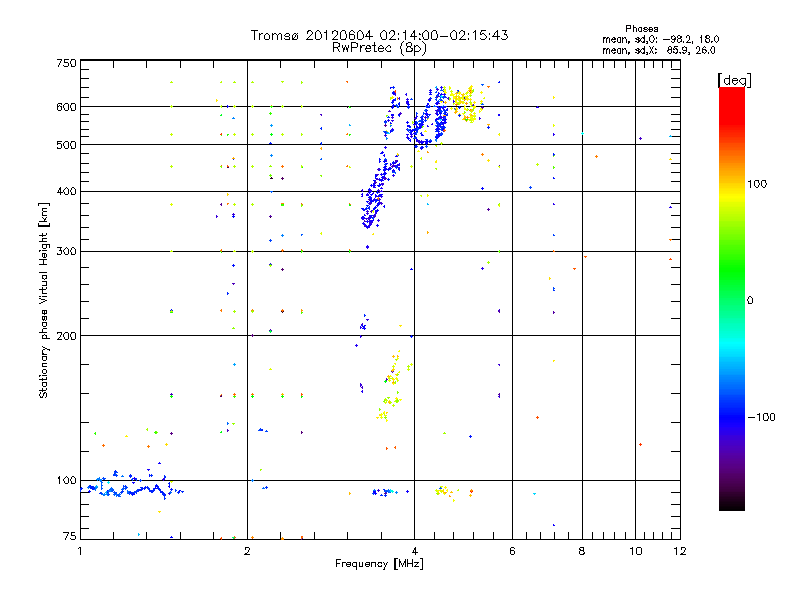Click the "RwPretec (8p)" subtitle
The image size is (800, 600).
[x=379, y=48]
